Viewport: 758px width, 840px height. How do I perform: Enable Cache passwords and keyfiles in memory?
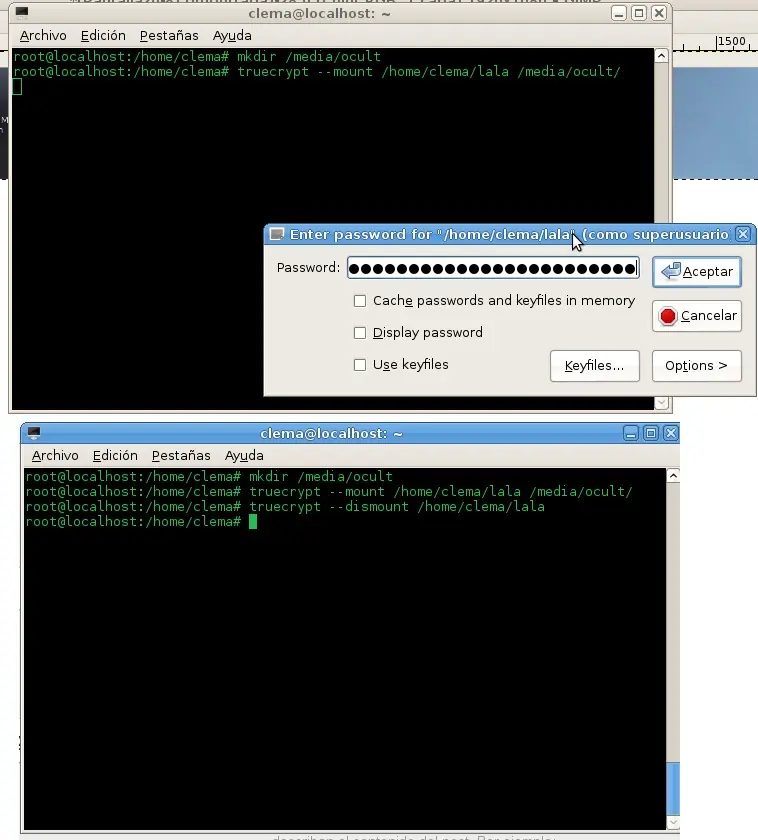(360, 301)
